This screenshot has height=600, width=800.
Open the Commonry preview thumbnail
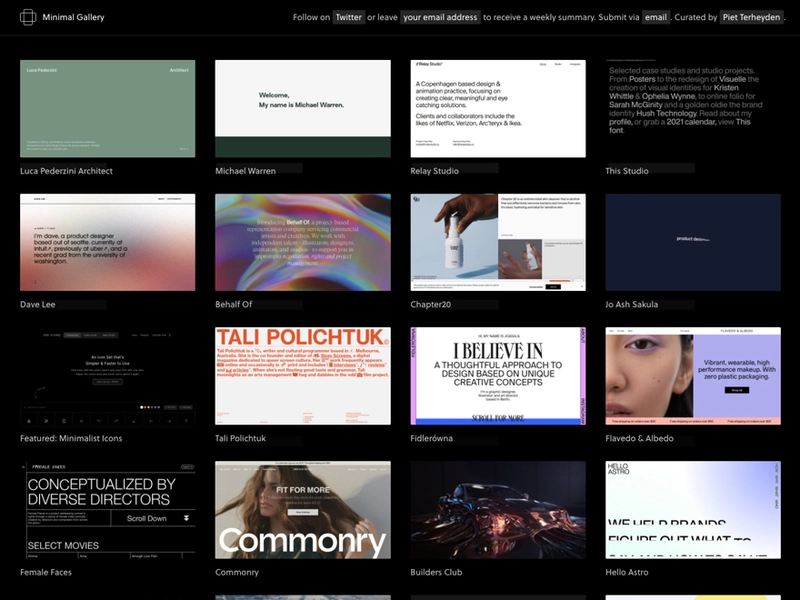point(303,510)
